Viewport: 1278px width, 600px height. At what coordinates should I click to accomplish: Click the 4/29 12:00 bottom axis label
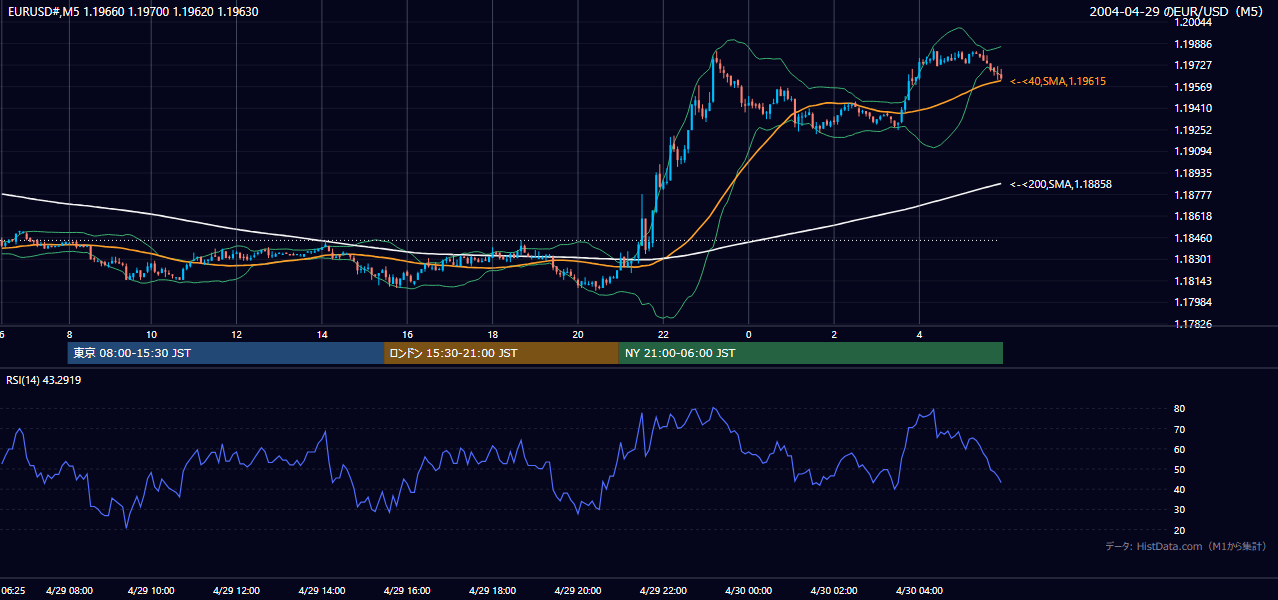[x=236, y=590]
